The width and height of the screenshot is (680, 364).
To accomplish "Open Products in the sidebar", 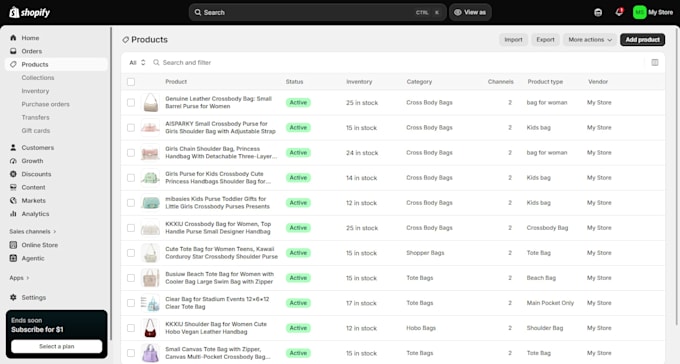I will tap(56, 64).
